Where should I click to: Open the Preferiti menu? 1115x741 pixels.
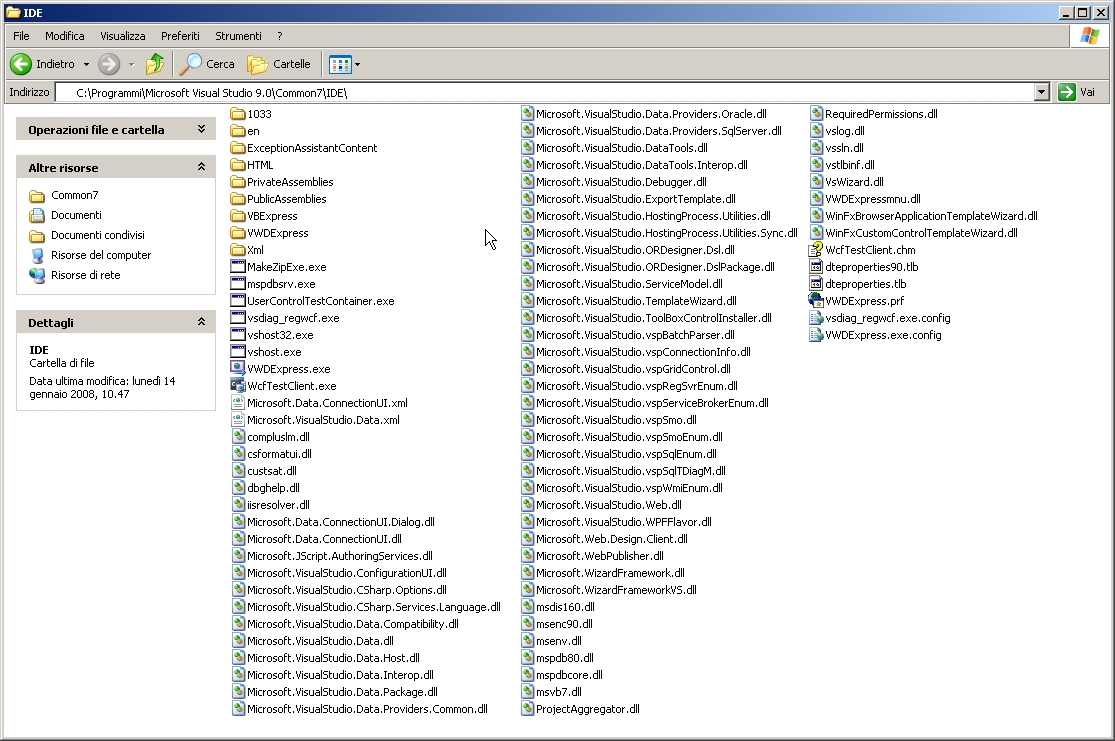click(180, 36)
